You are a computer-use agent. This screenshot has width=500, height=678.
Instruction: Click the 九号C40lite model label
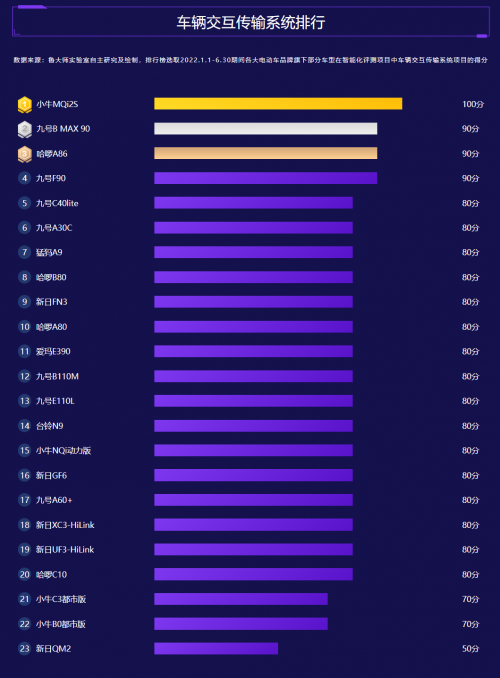tap(57, 203)
